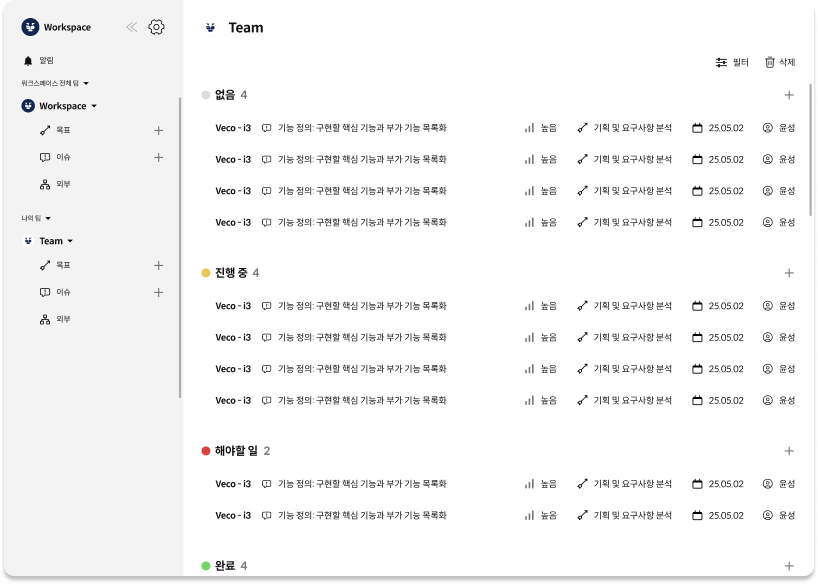Click the settings gear in the sidebar
This screenshot has height=584, width=818.
[x=156, y=27]
